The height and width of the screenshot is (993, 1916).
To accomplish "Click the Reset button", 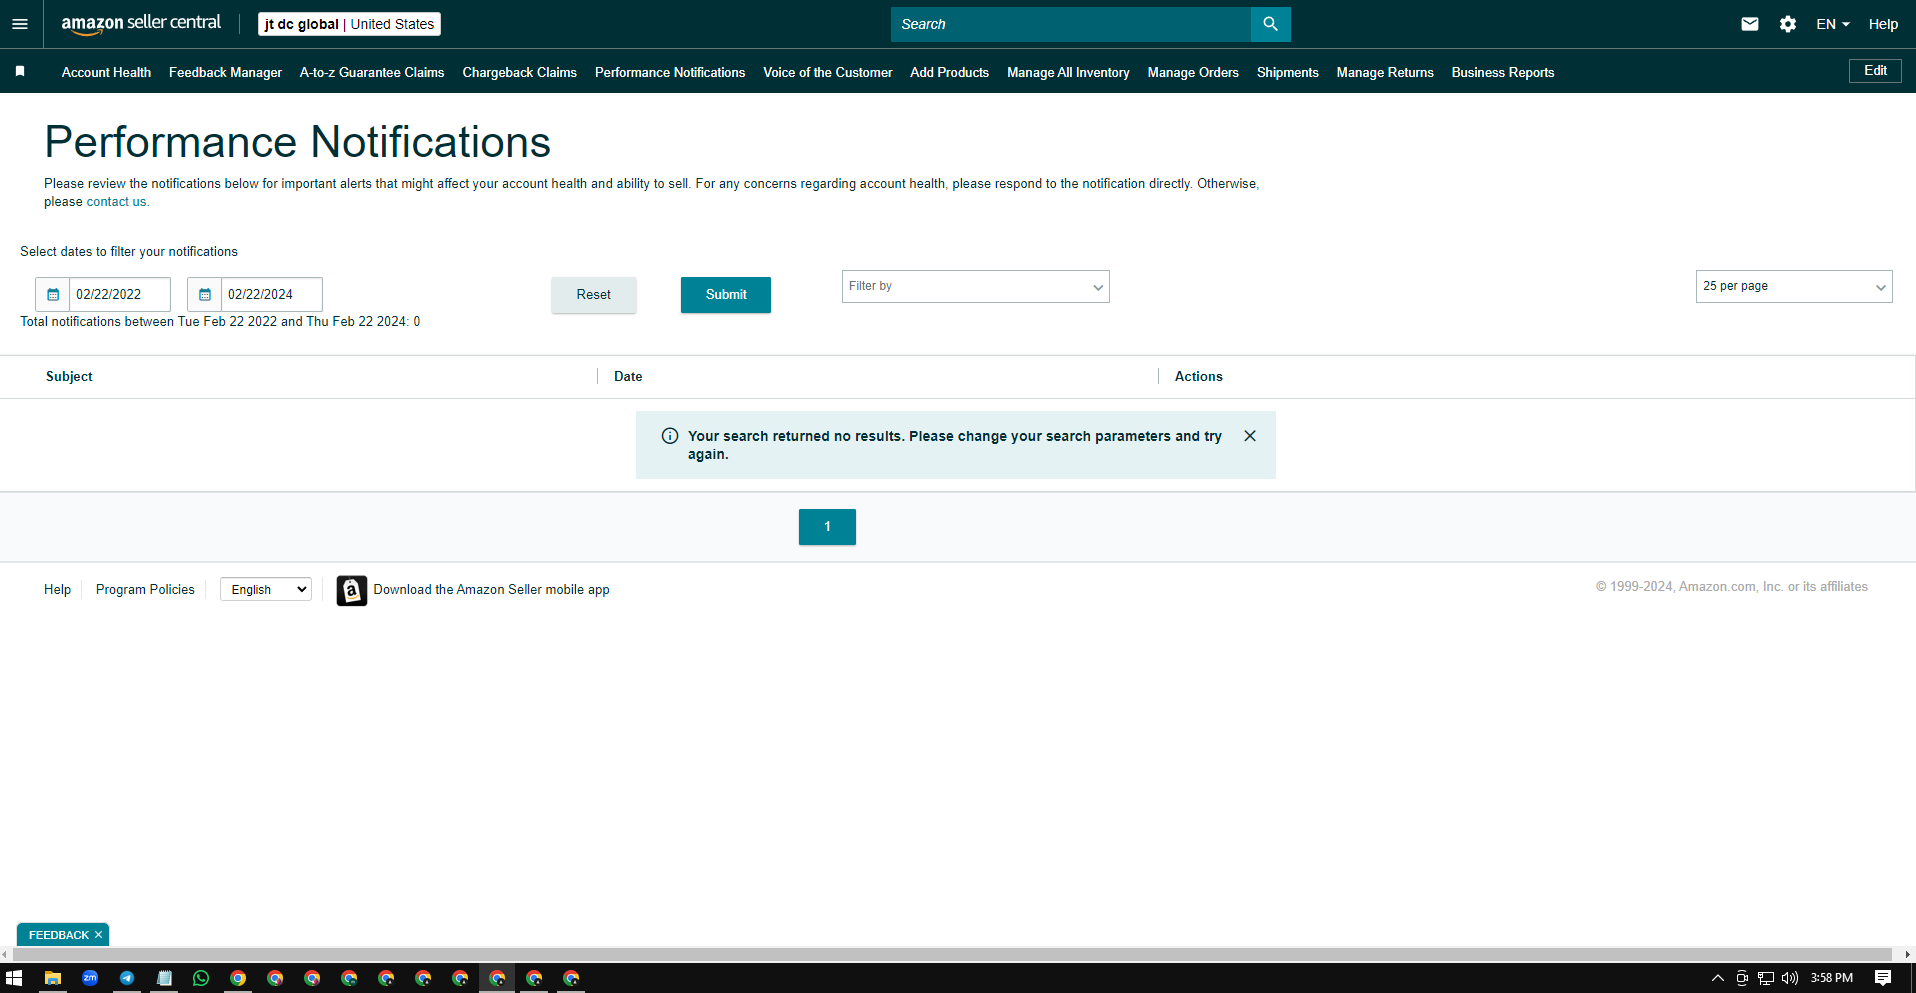I will 593,295.
